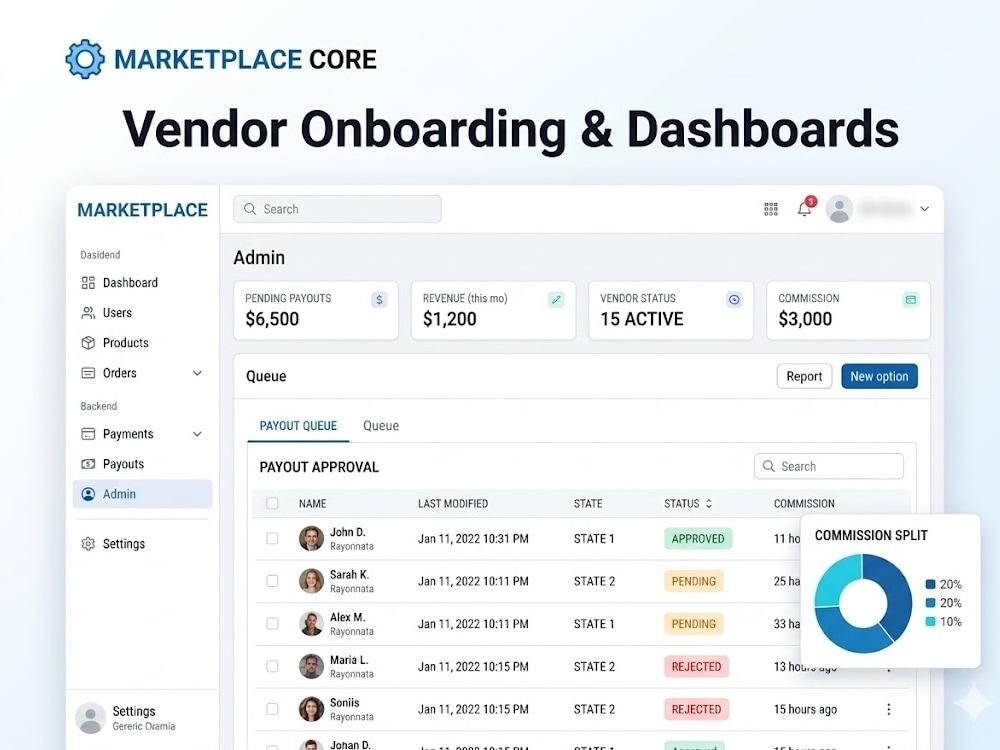Screen dimensions: 1000x750
Task: Click the Commission Split donut chart
Action: pyautogui.click(x=863, y=603)
